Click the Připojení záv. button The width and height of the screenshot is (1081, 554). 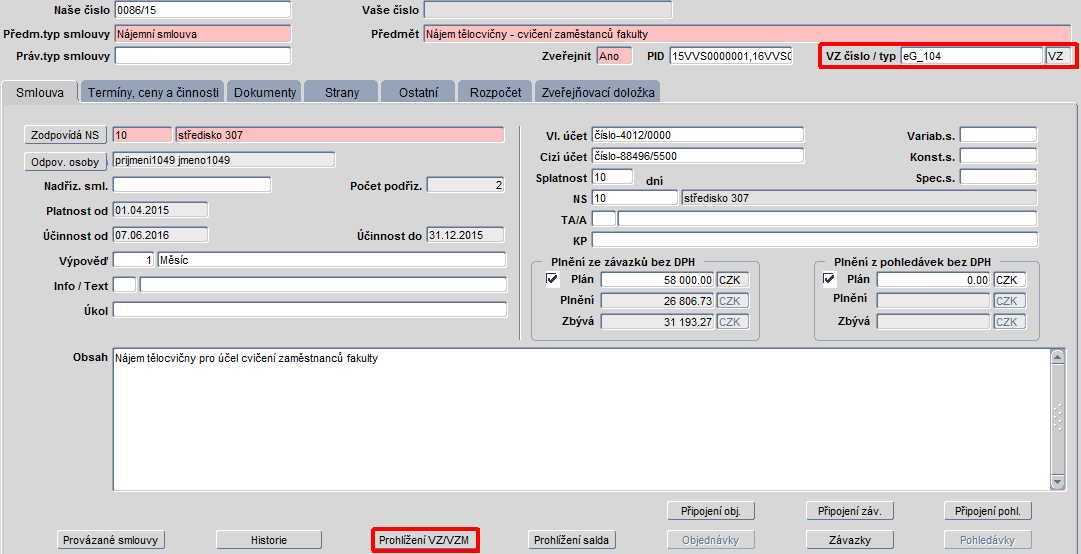click(850, 511)
